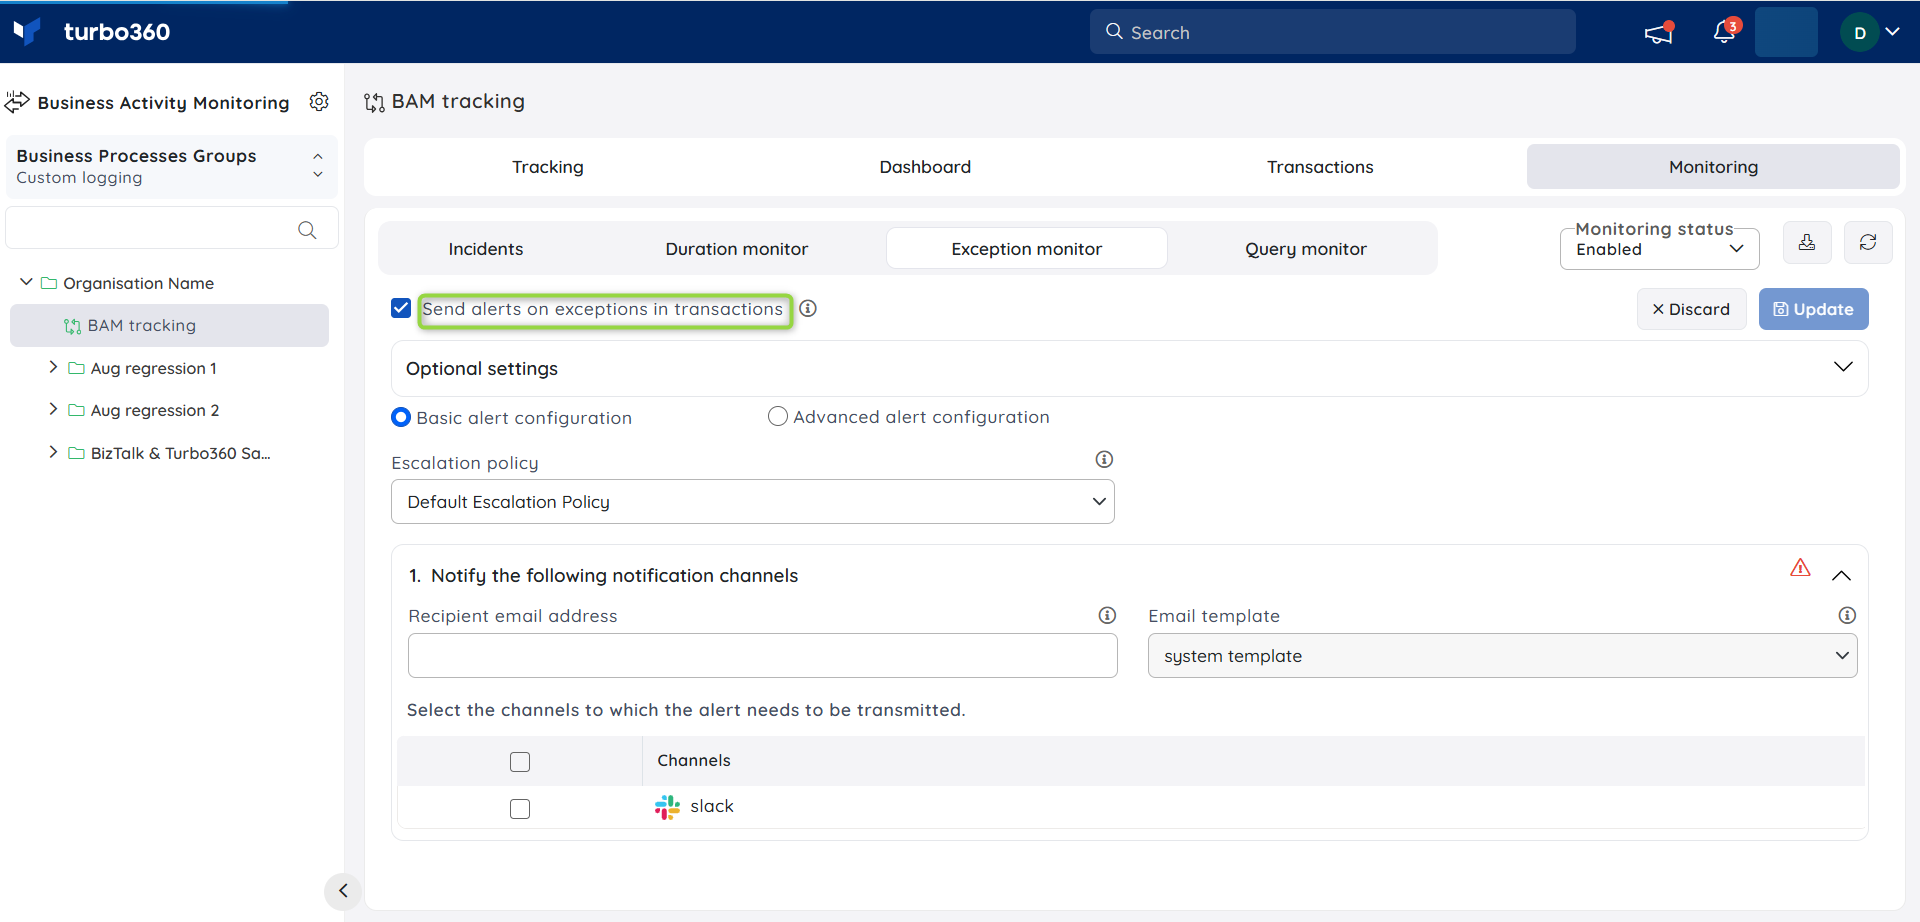Select Advanced alert configuration radio
This screenshot has height=922, width=1920.
tap(778, 416)
